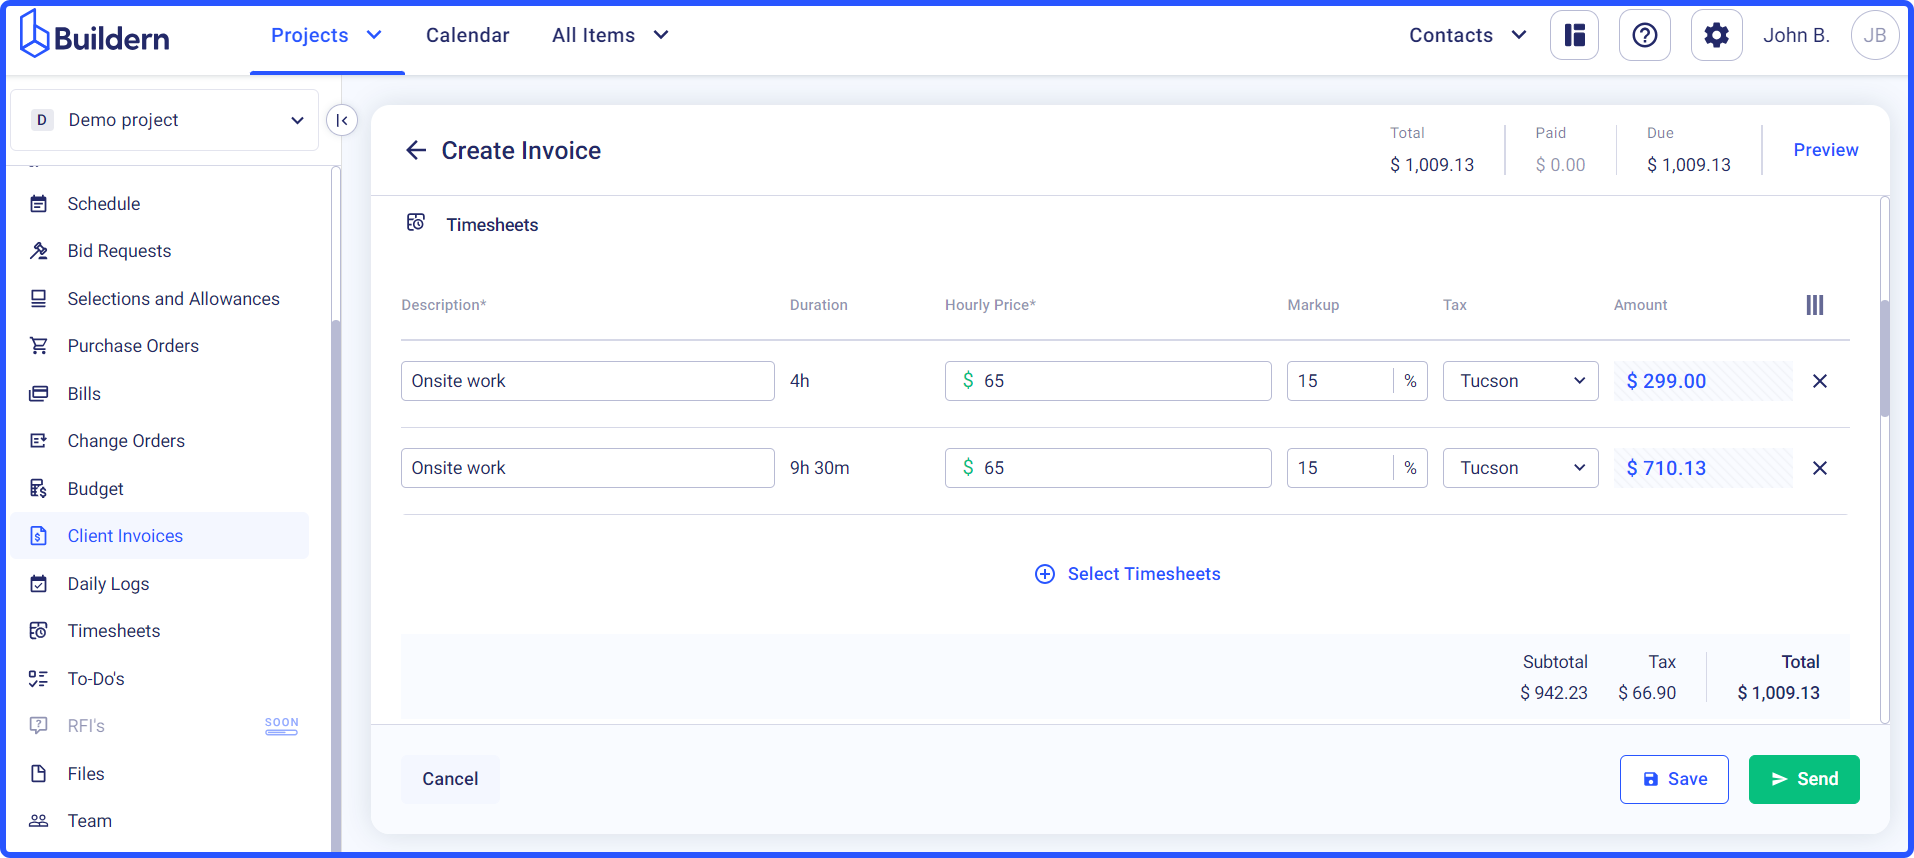Open settings via the gear icon
This screenshot has height=858, width=1914.
coord(1716,36)
